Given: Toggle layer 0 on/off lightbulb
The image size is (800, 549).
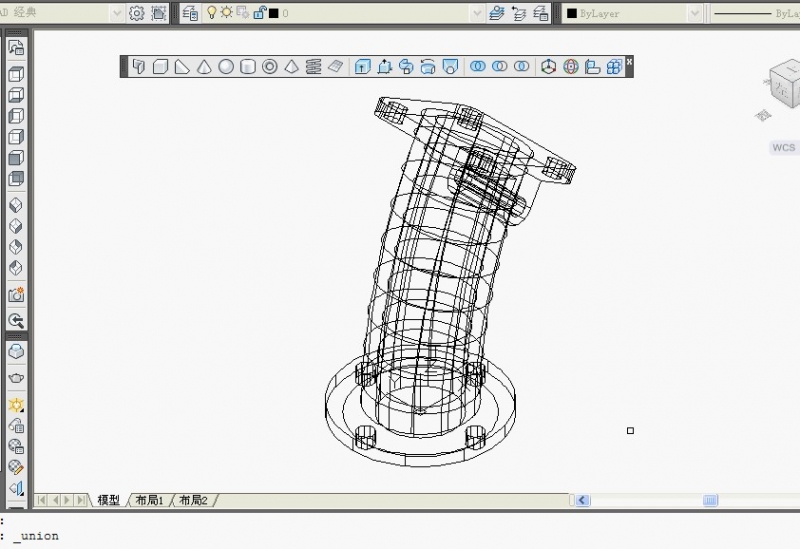Looking at the screenshot, I should point(211,13).
